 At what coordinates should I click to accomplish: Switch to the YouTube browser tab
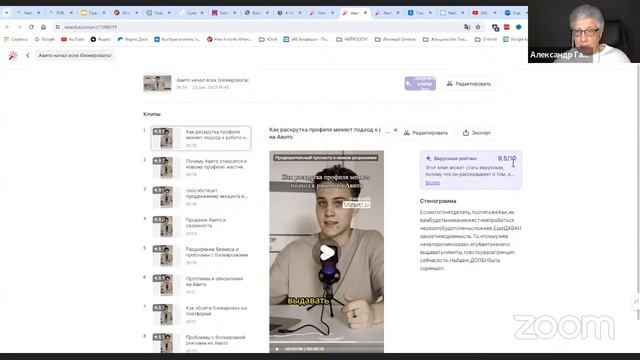pos(484,13)
